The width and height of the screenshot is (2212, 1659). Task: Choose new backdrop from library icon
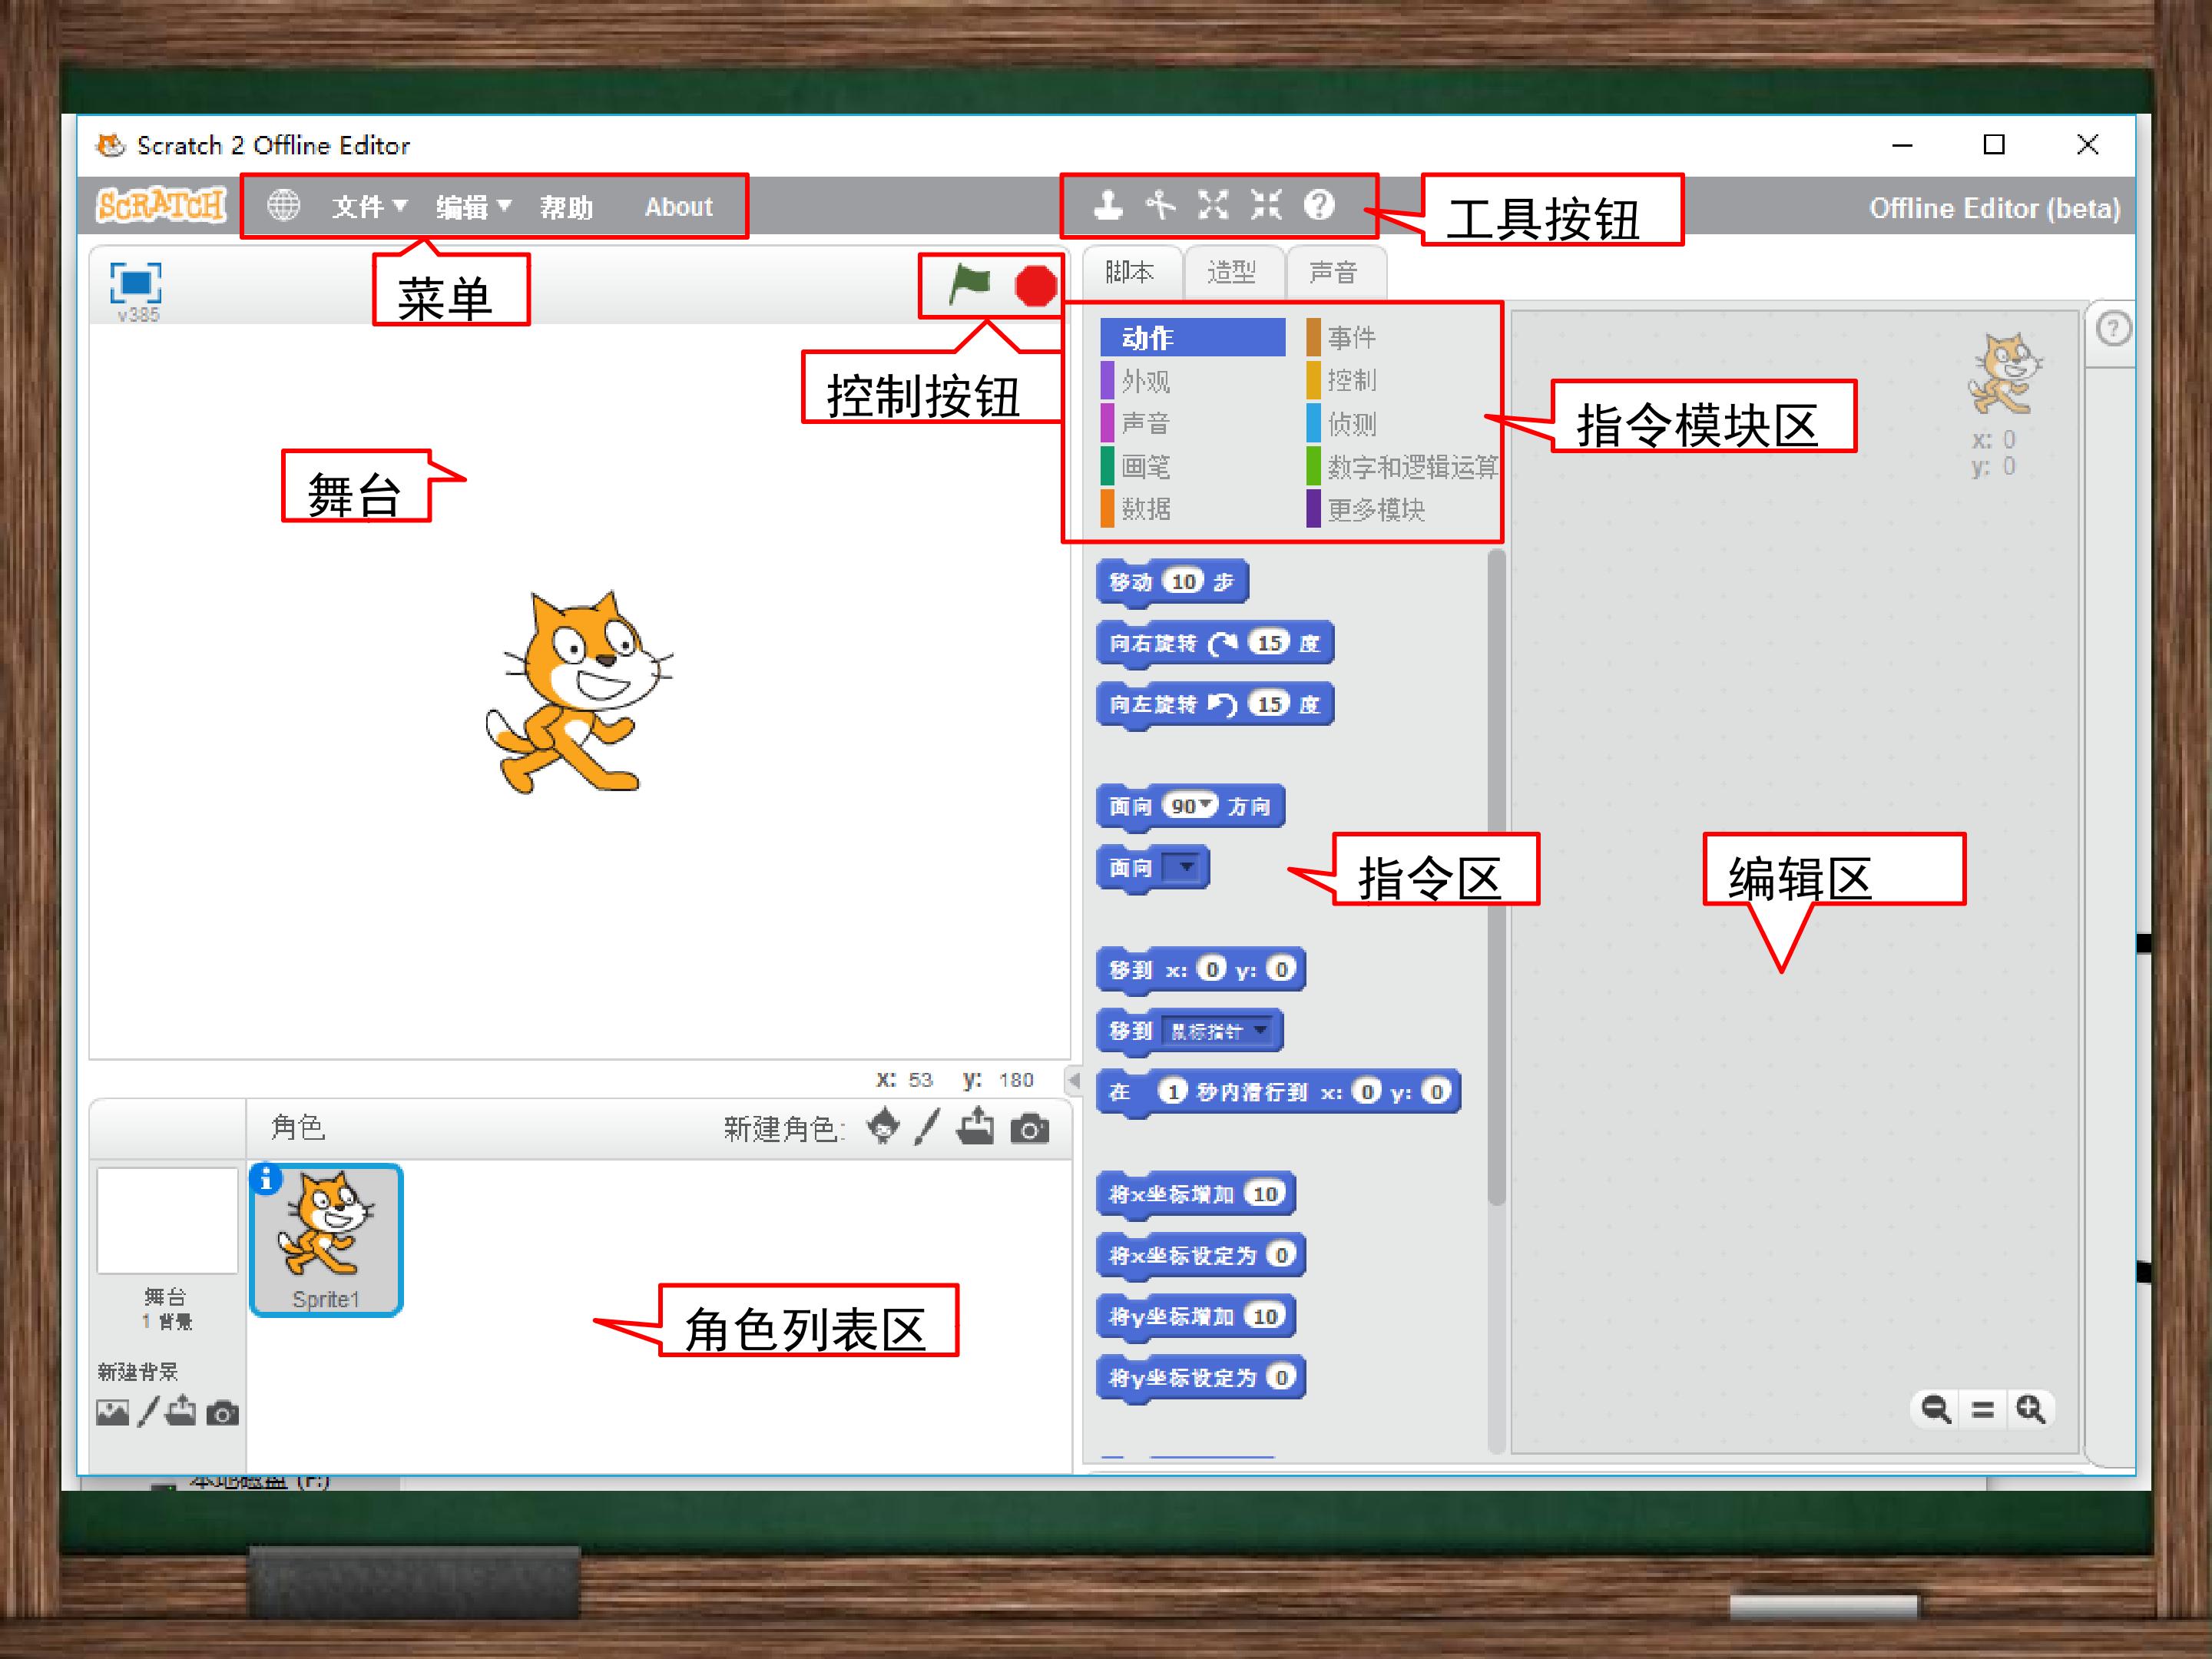click(112, 1413)
